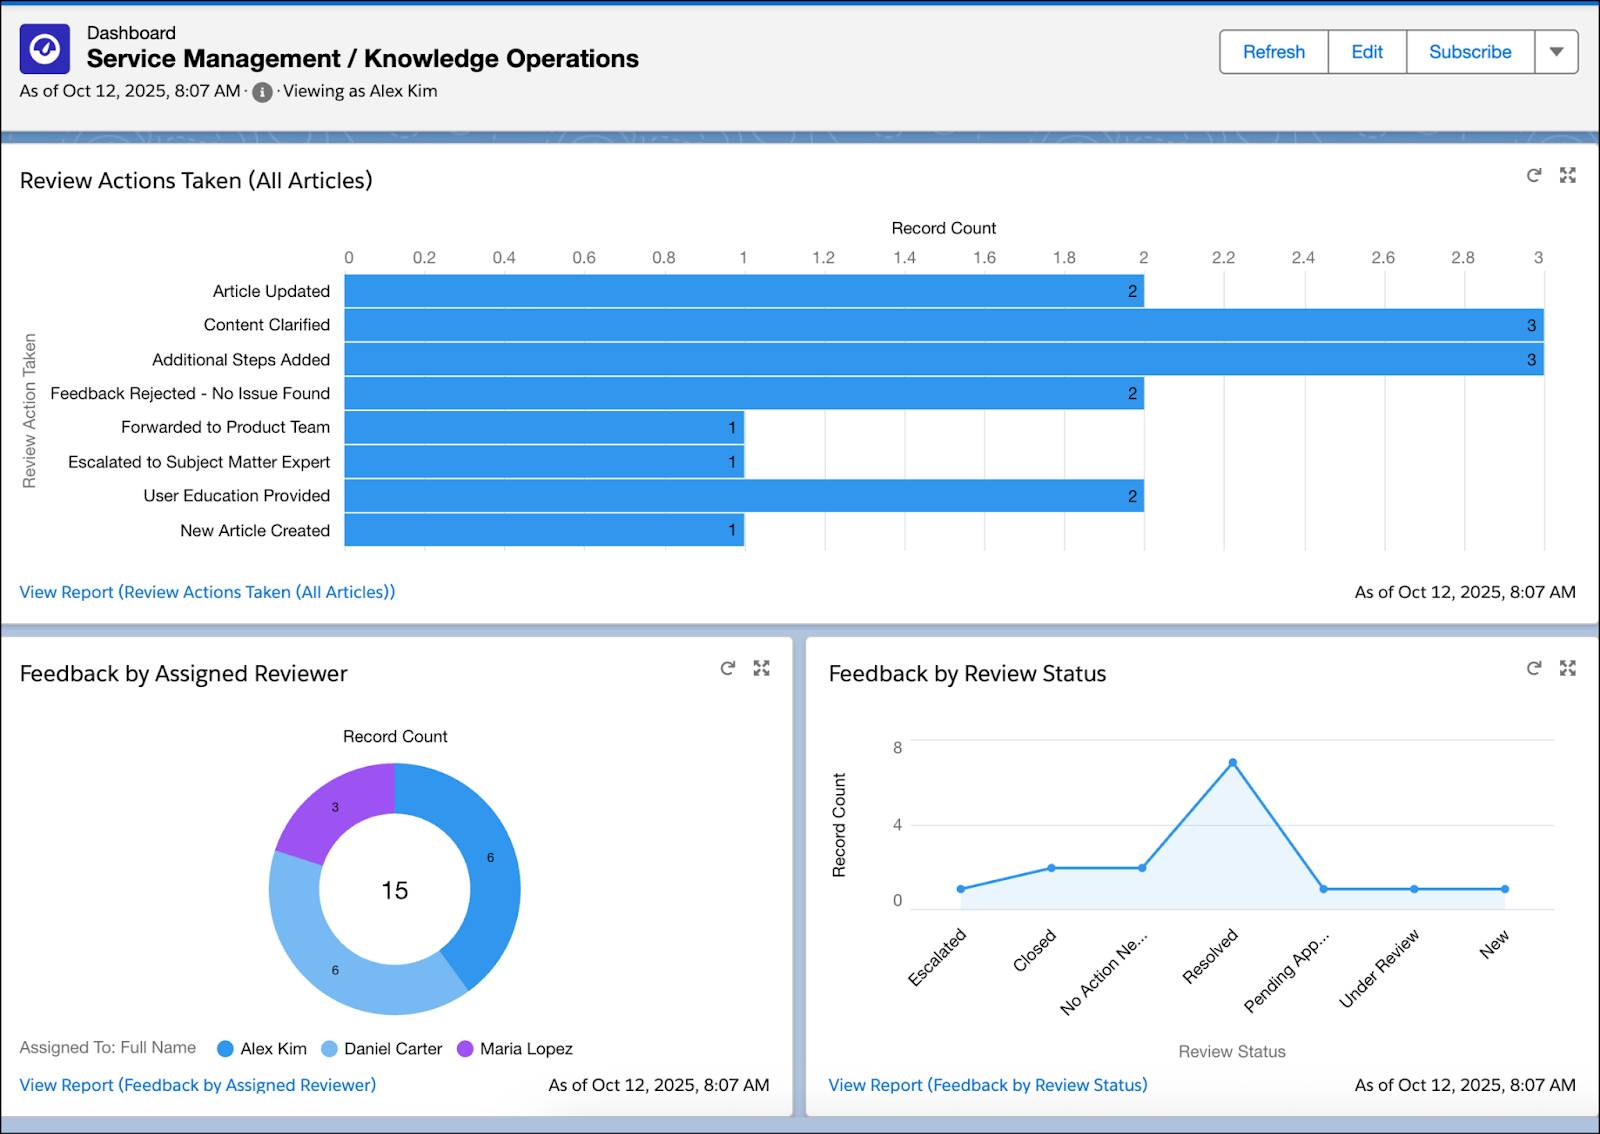Screen dimensions: 1600x1134
Task: Click the purple dashboard logo icon
Action: 43,47
